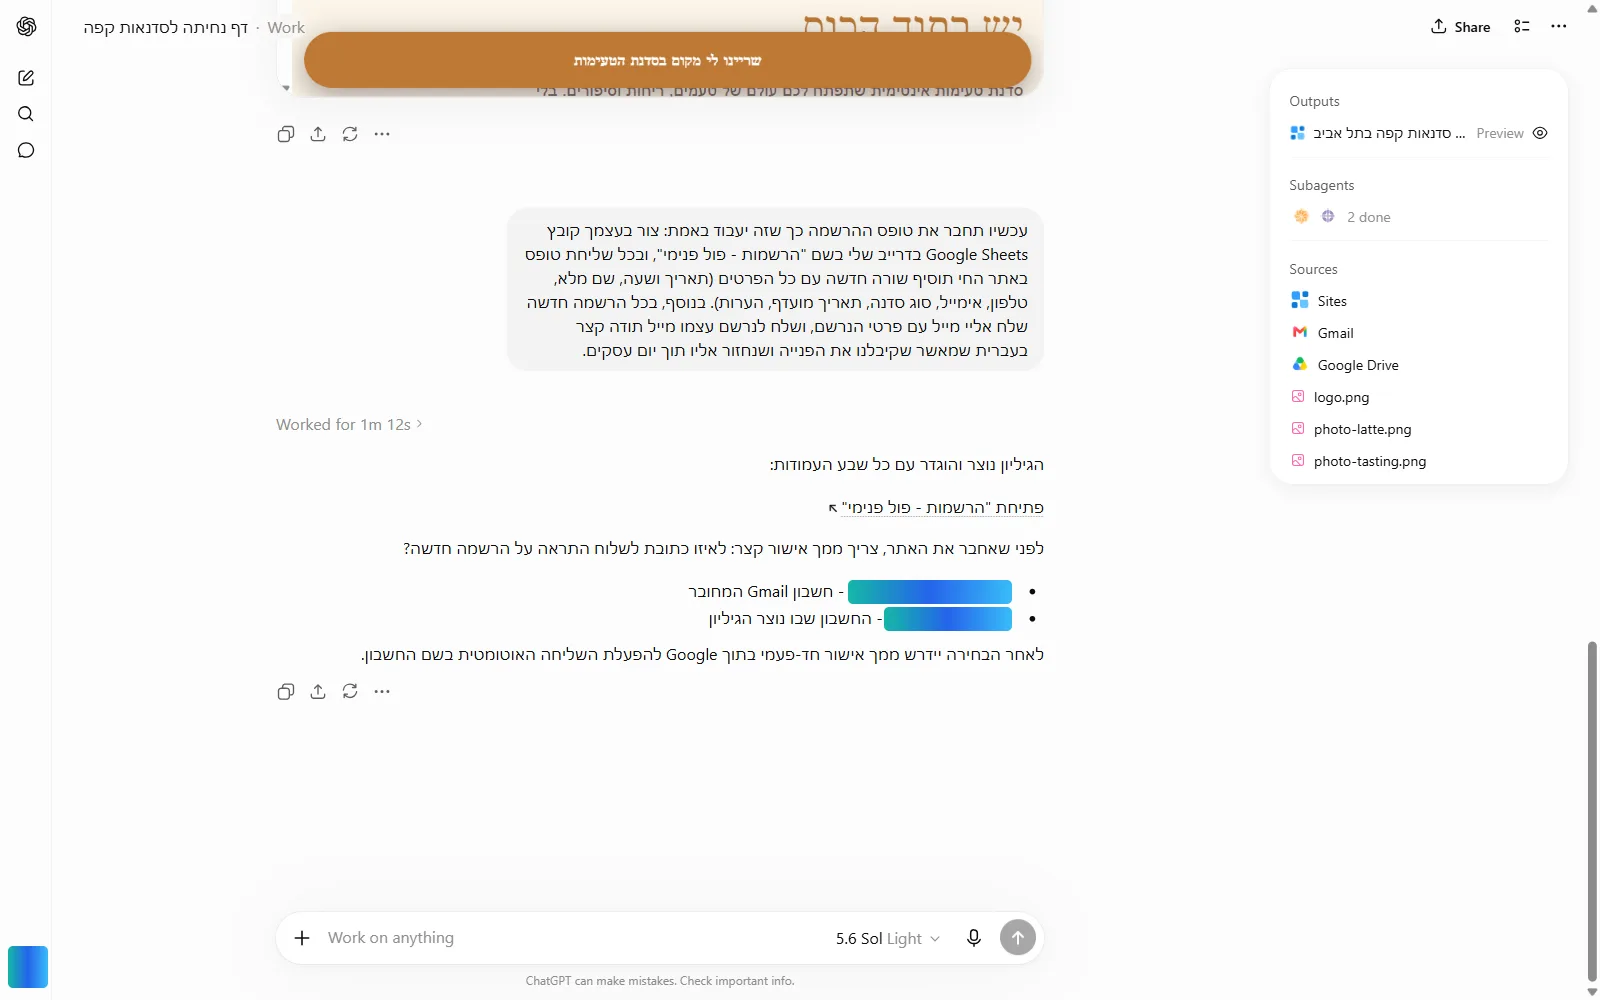Select the purple globe subagent icon
This screenshot has height=1000, width=1600.
tap(1328, 216)
